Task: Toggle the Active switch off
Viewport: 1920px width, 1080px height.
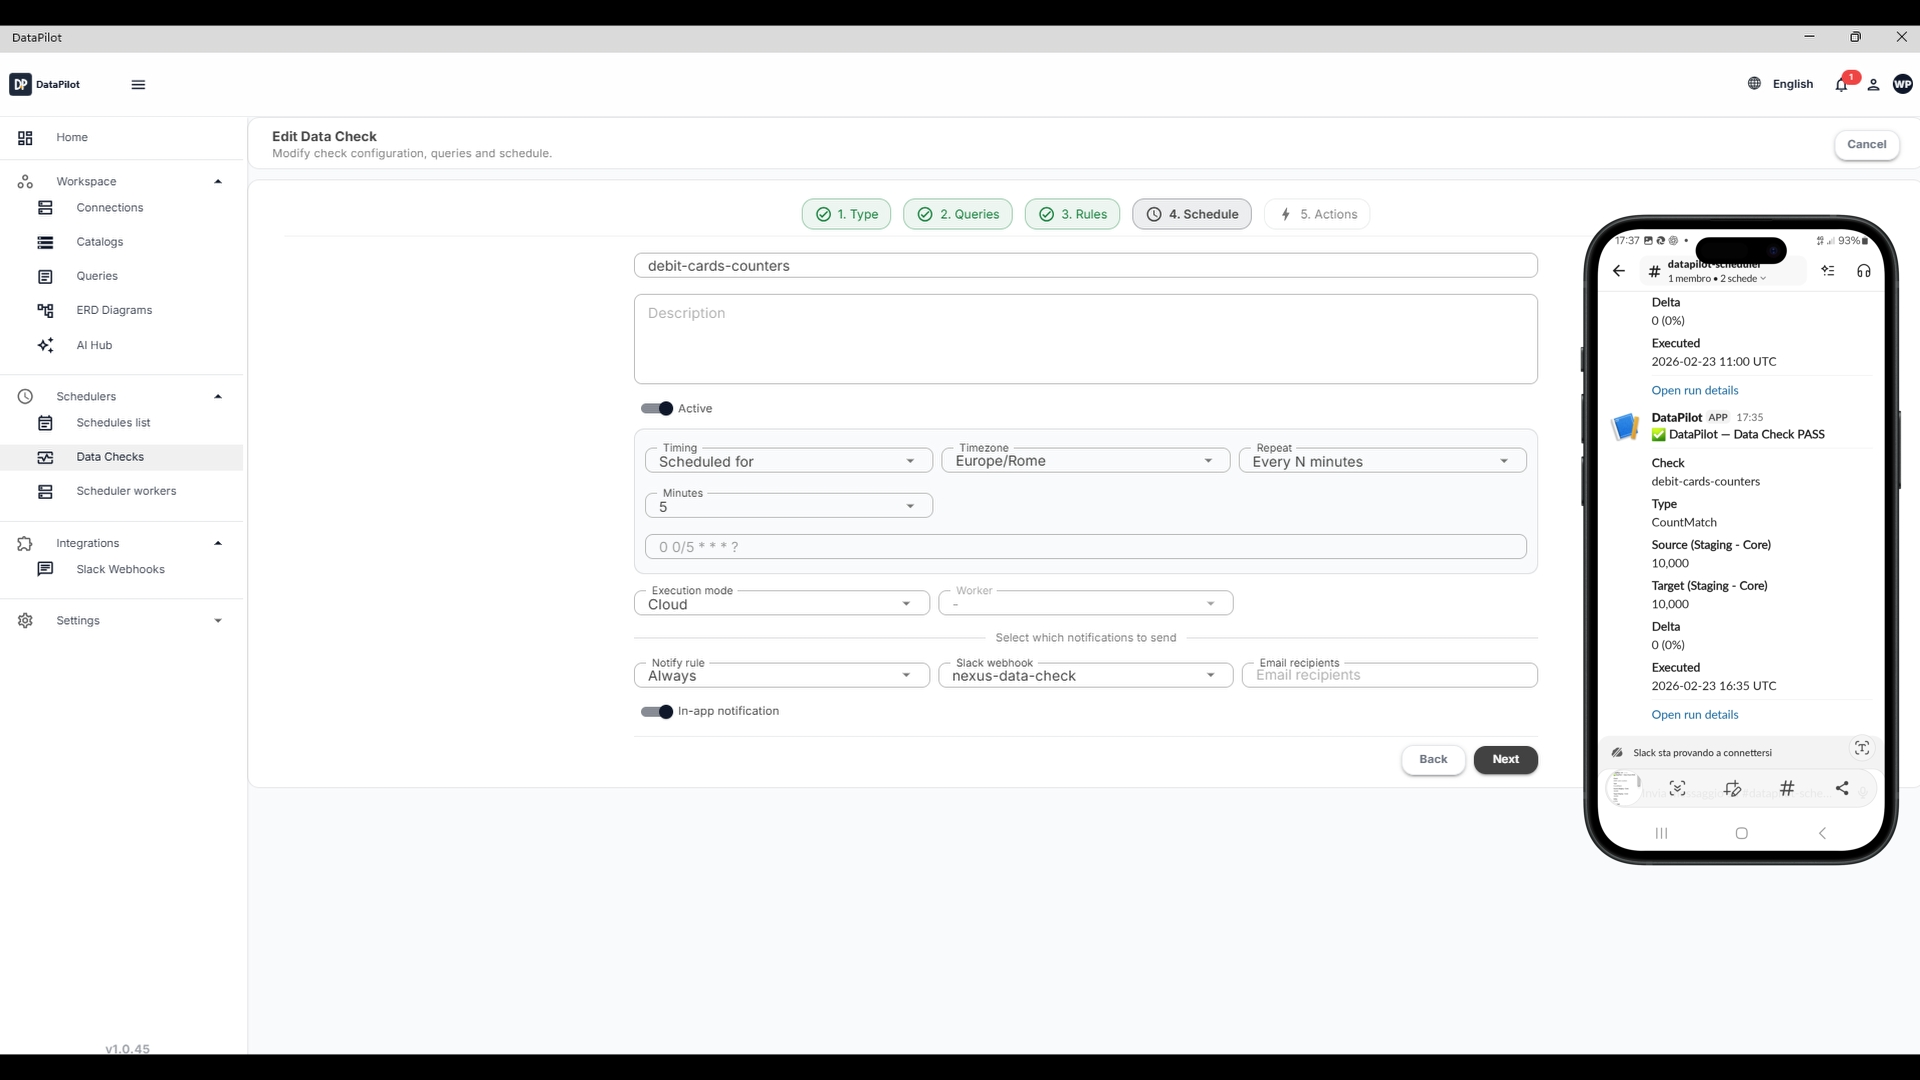Action: pyautogui.click(x=656, y=409)
